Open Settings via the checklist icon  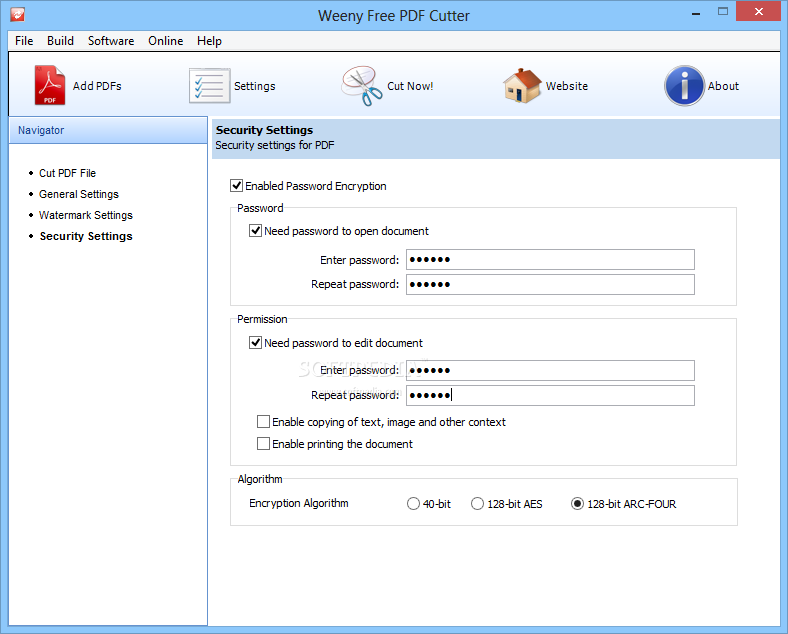pyautogui.click(x=210, y=86)
